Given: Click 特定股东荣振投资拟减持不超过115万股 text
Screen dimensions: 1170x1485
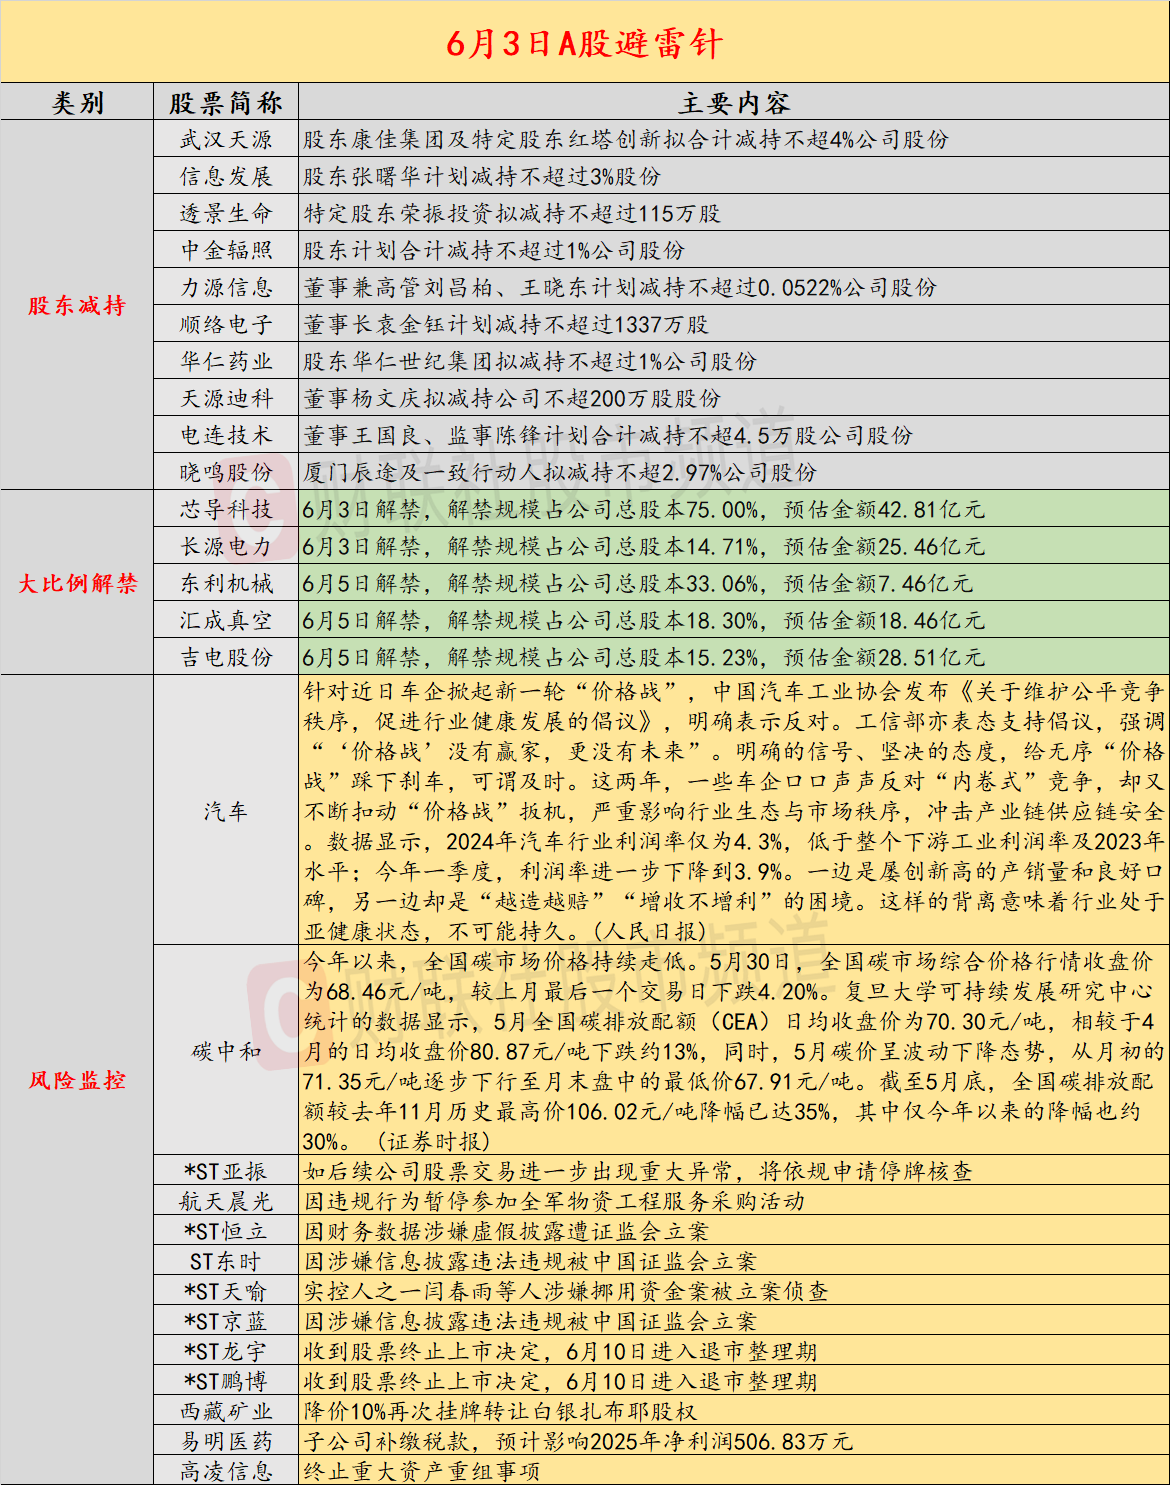Looking at the screenshot, I should tap(512, 214).
